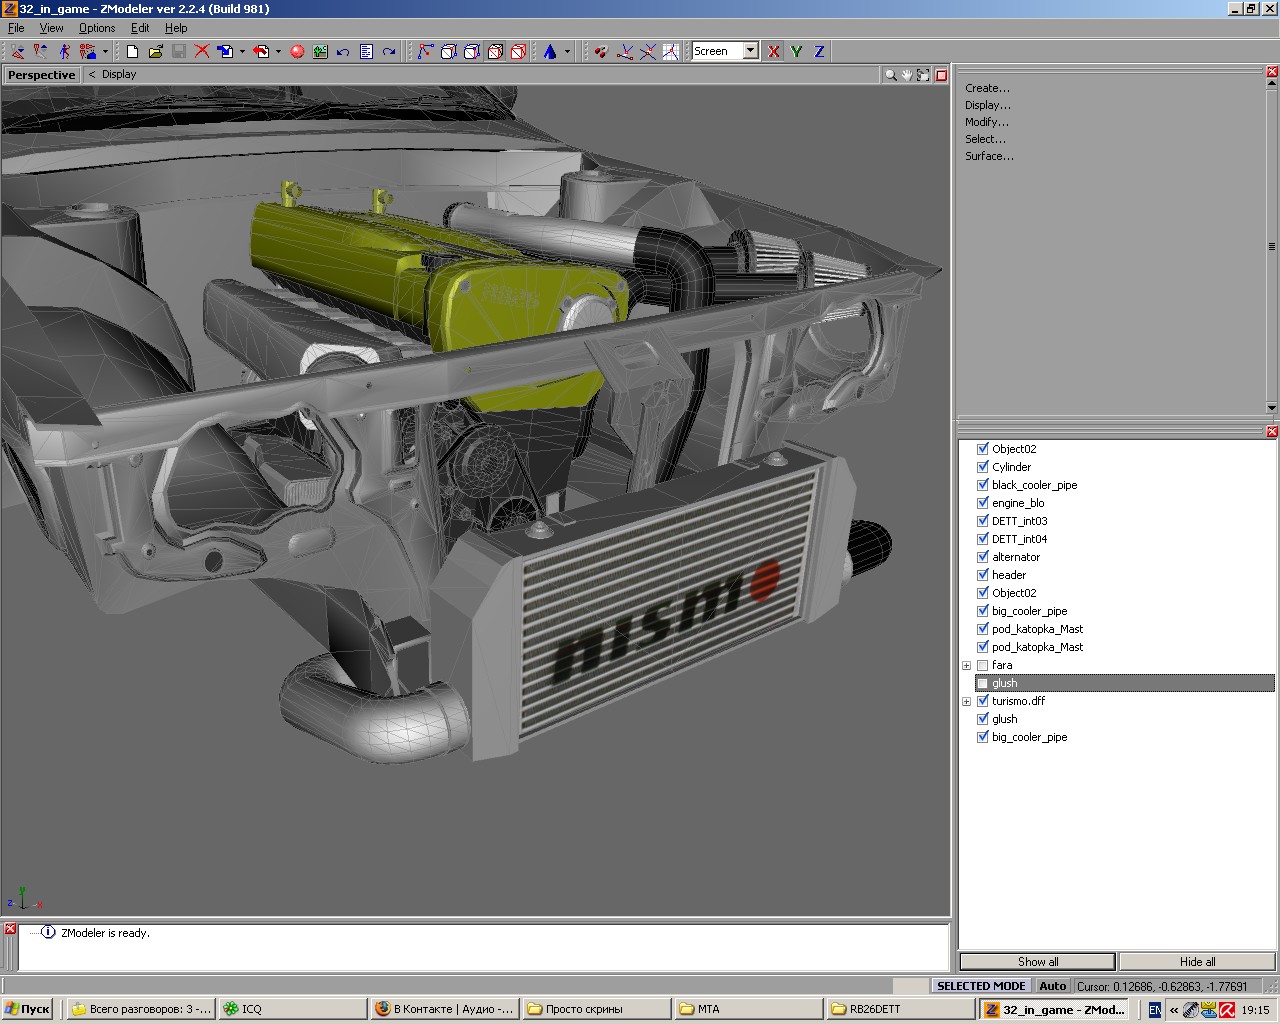Expand the Create... command group
The height and width of the screenshot is (1024, 1280).
(987, 88)
